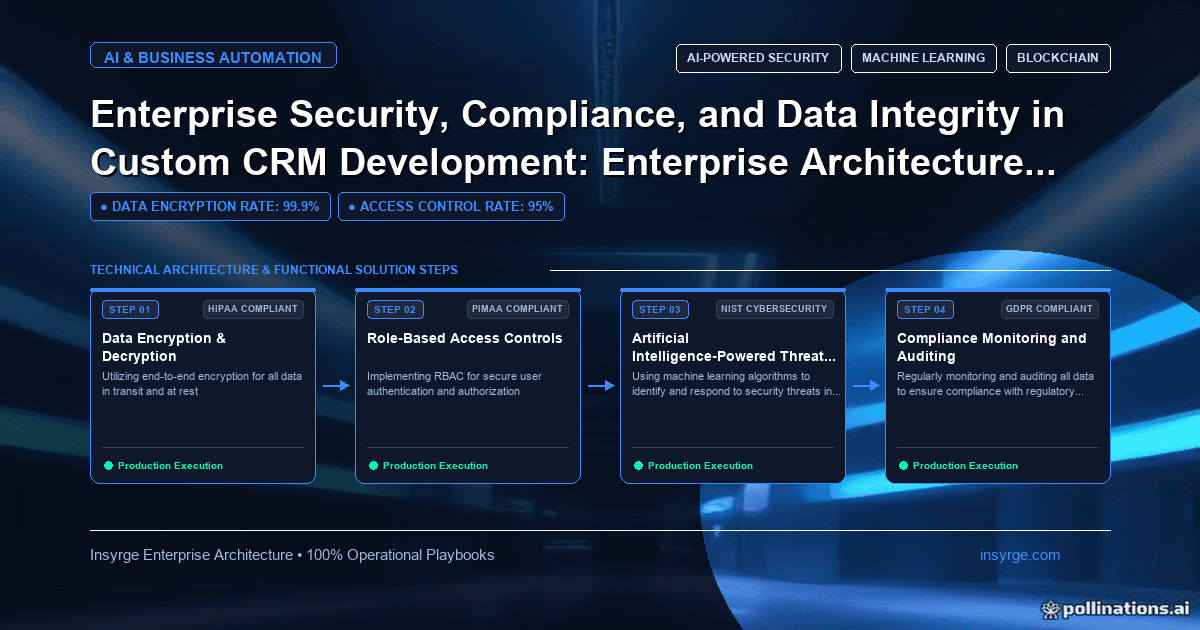
Task: Click the Insyrge Enterprise Architecture footer text
Action: (x=292, y=555)
